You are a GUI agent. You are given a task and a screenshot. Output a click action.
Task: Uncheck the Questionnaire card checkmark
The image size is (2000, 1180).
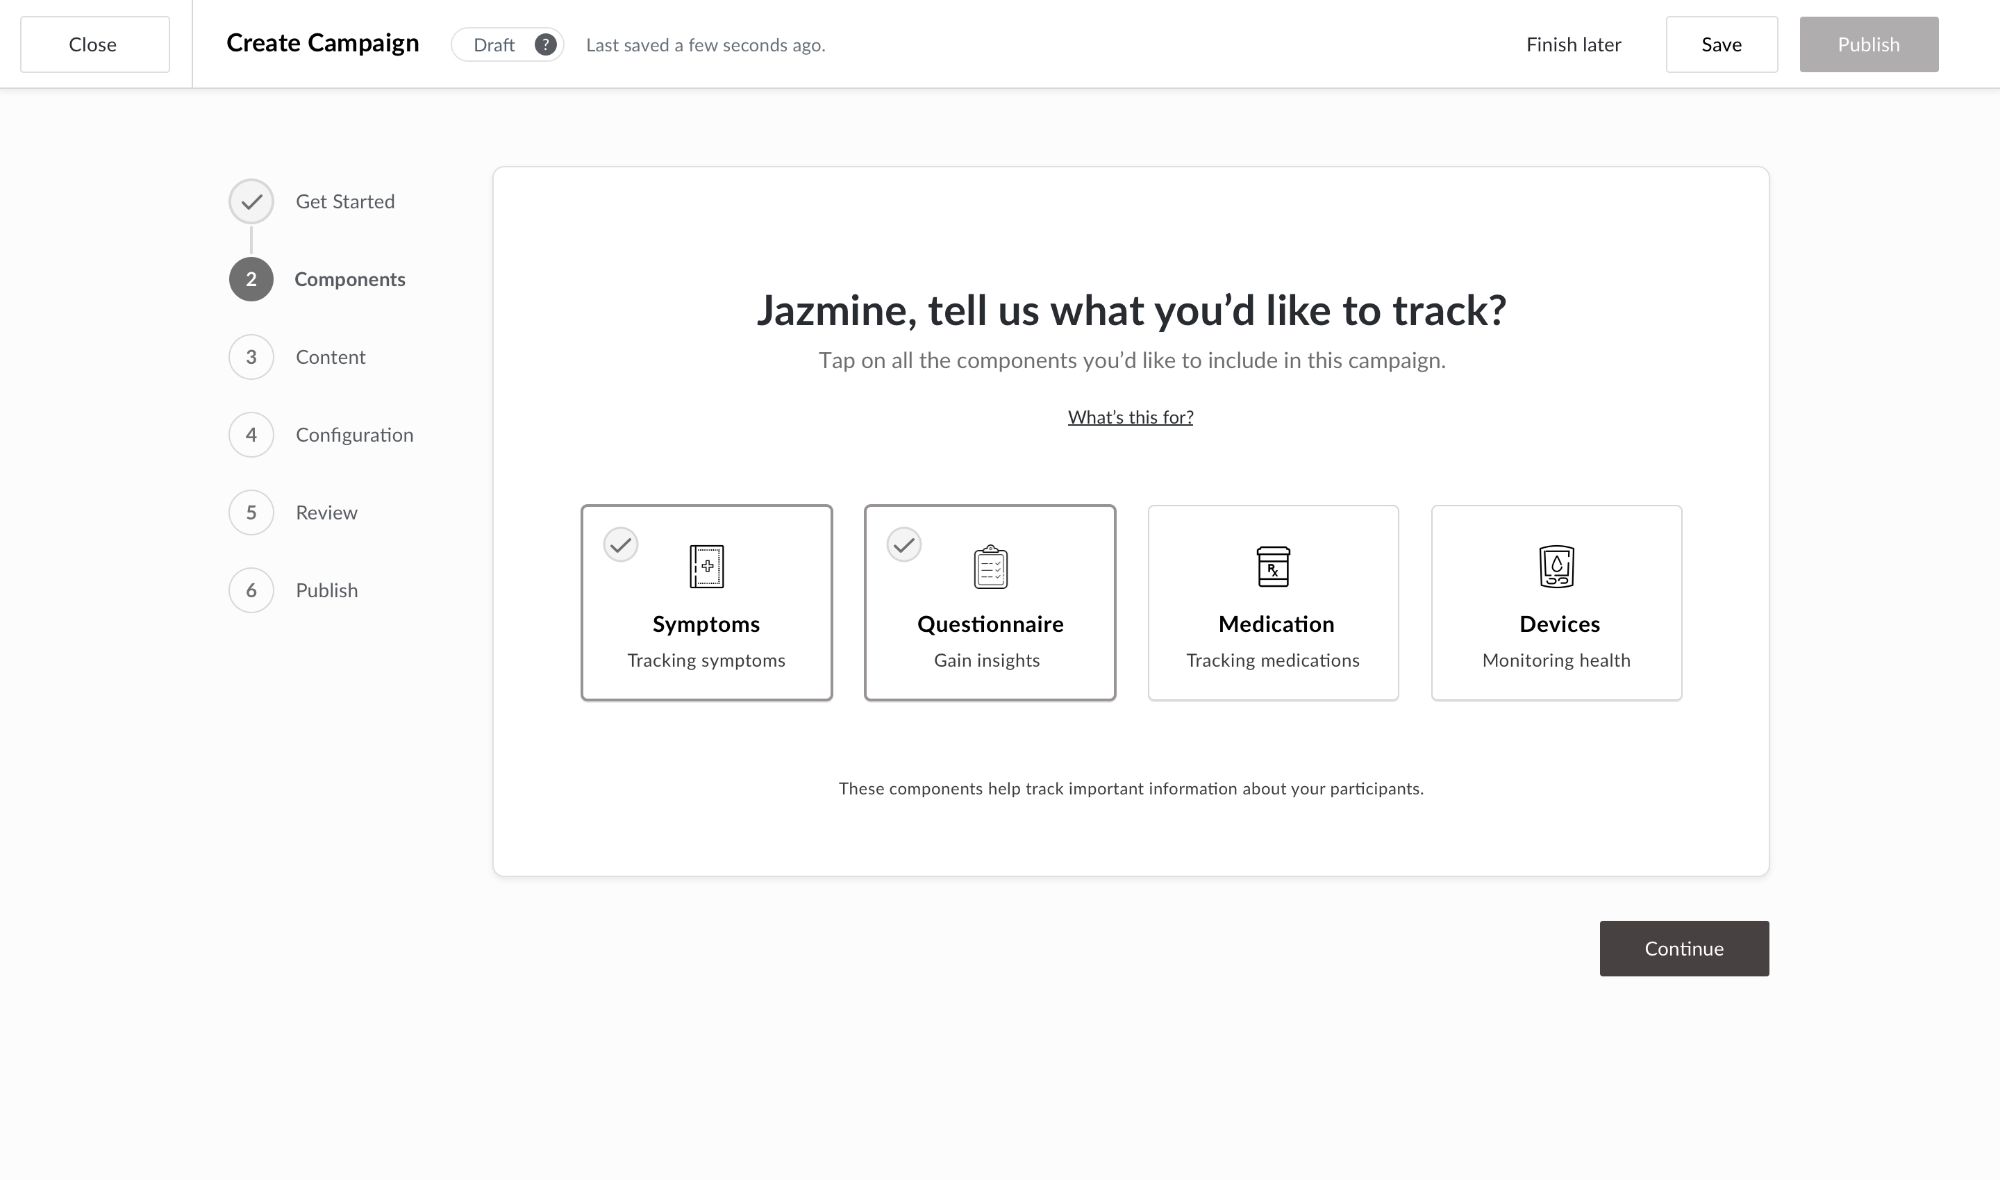[904, 545]
